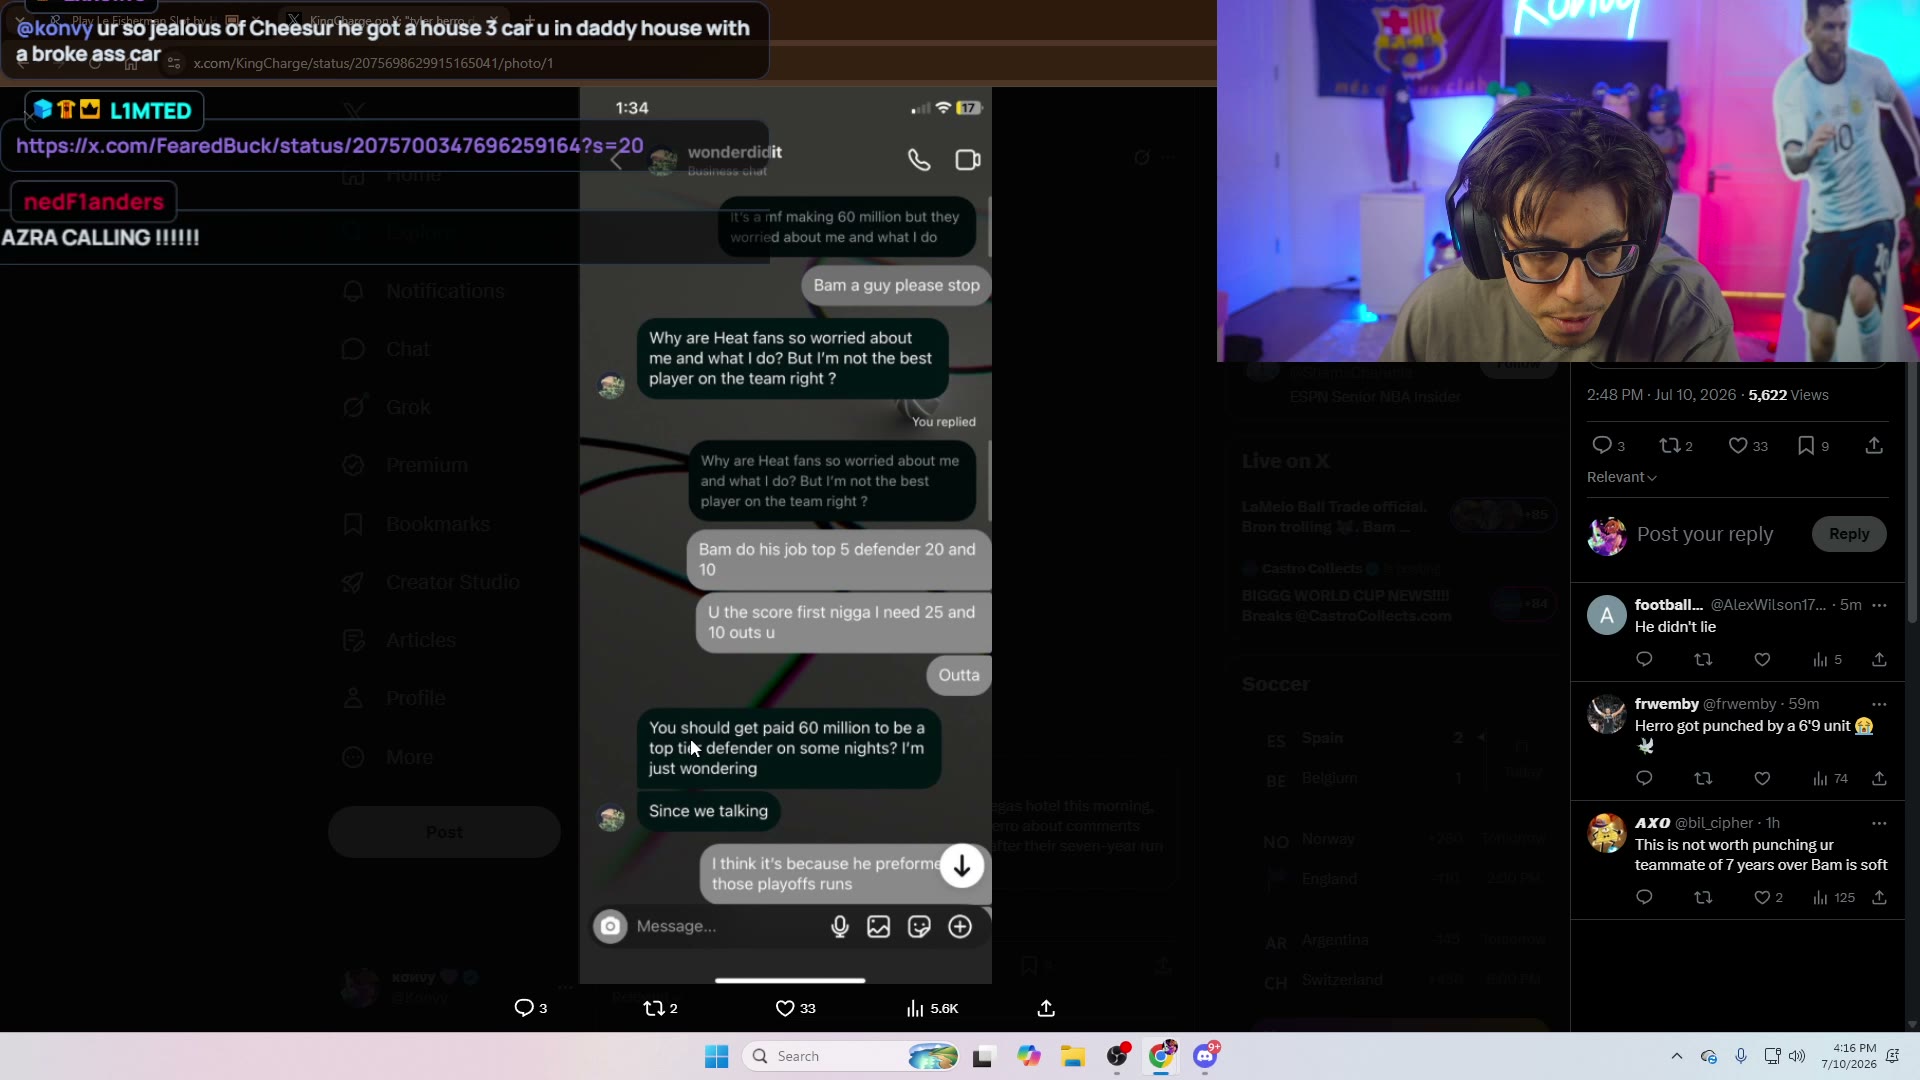Image resolution: width=1920 pixels, height=1080 pixels.
Task: Like the "He didn't lie" comment
Action: (x=1762, y=660)
